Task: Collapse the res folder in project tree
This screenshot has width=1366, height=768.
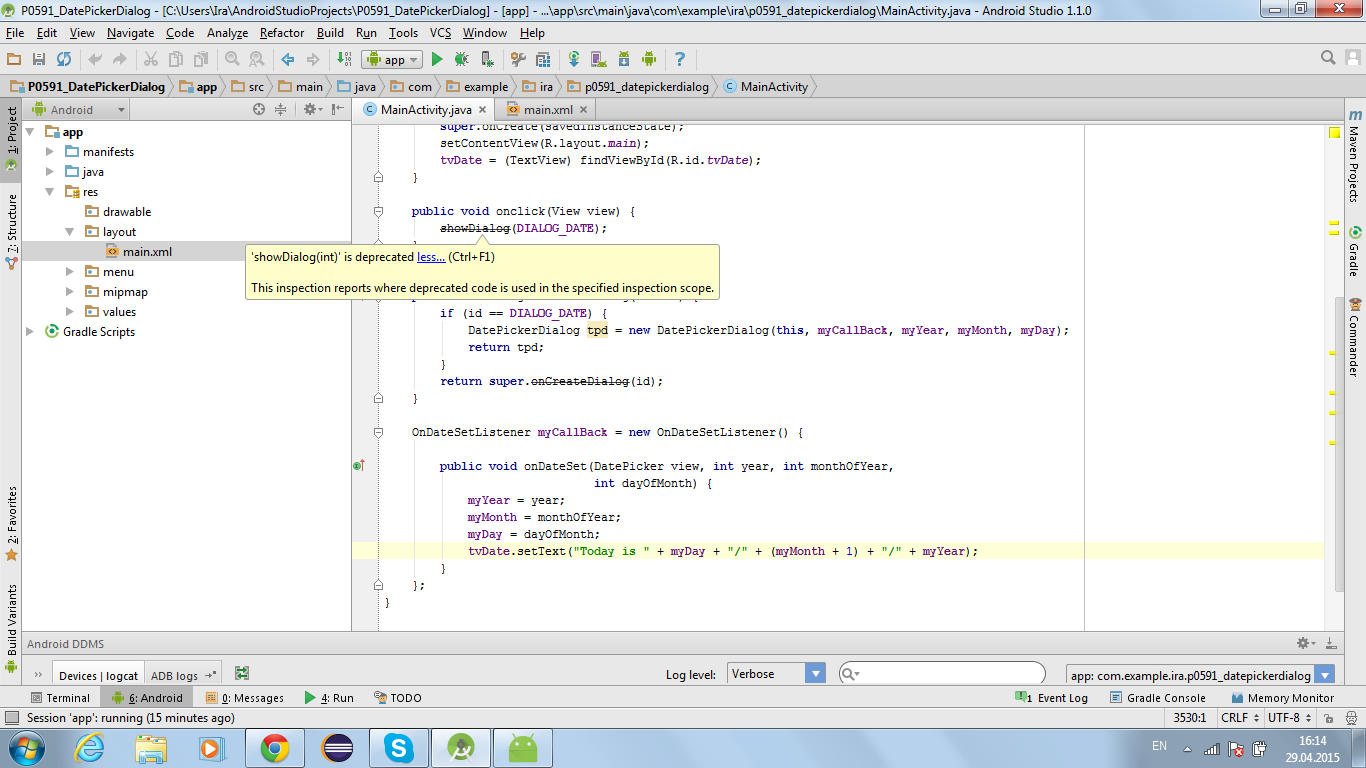Action: click(50, 192)
